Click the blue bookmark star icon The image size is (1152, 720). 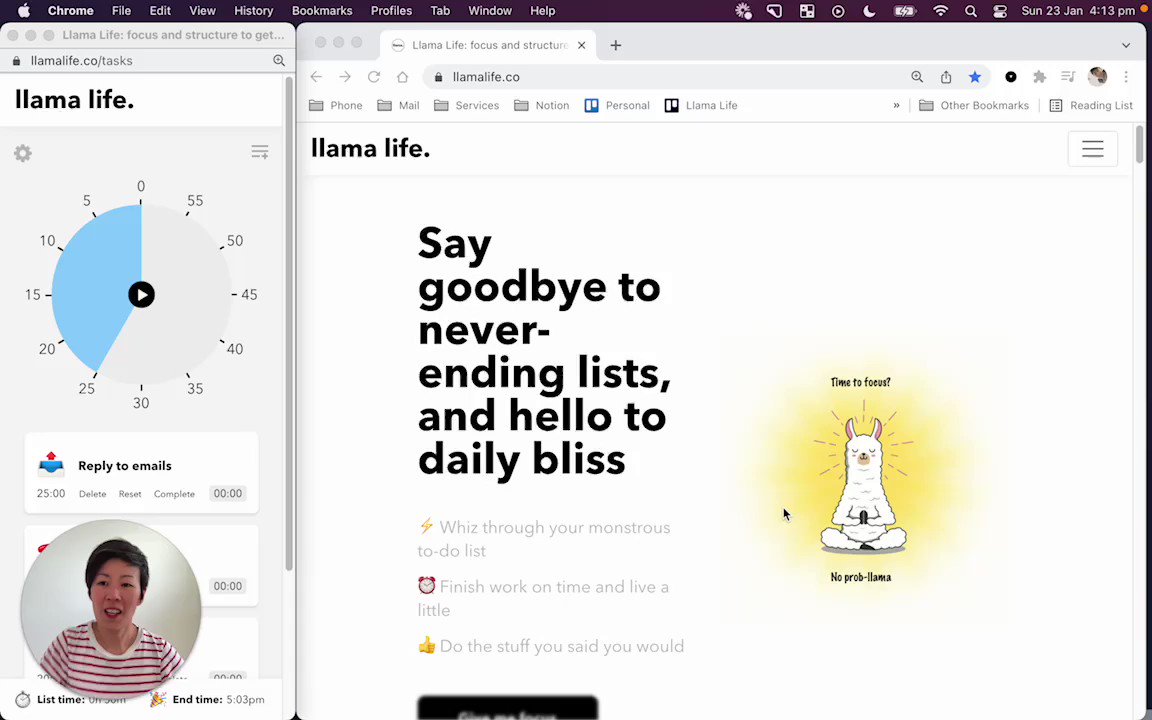(974, 76)
